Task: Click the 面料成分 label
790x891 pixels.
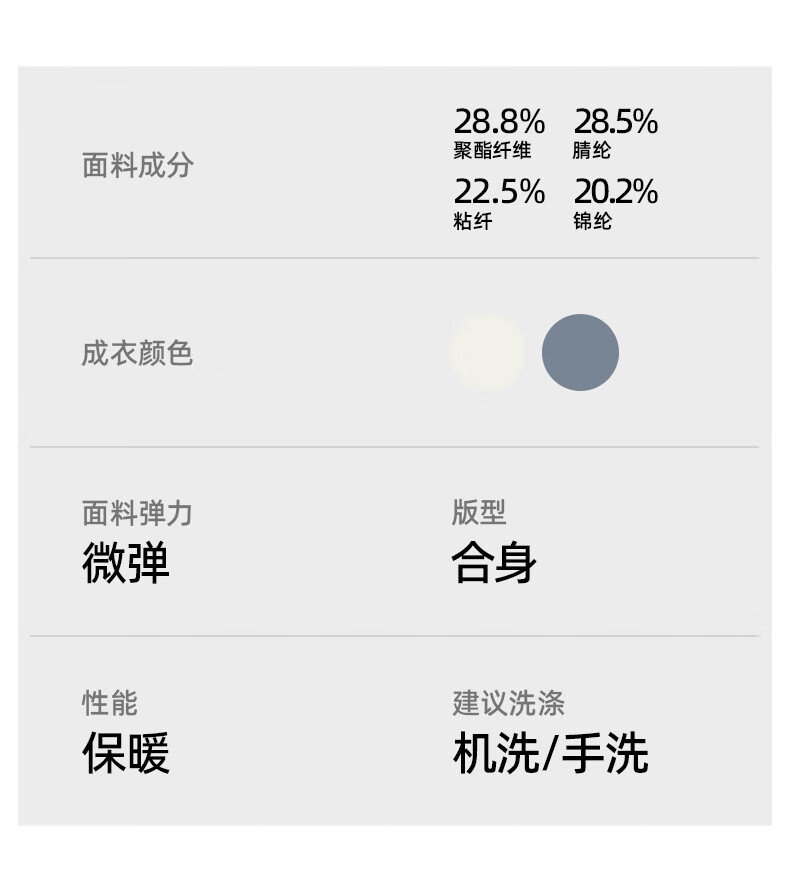Action: [137, 165]
